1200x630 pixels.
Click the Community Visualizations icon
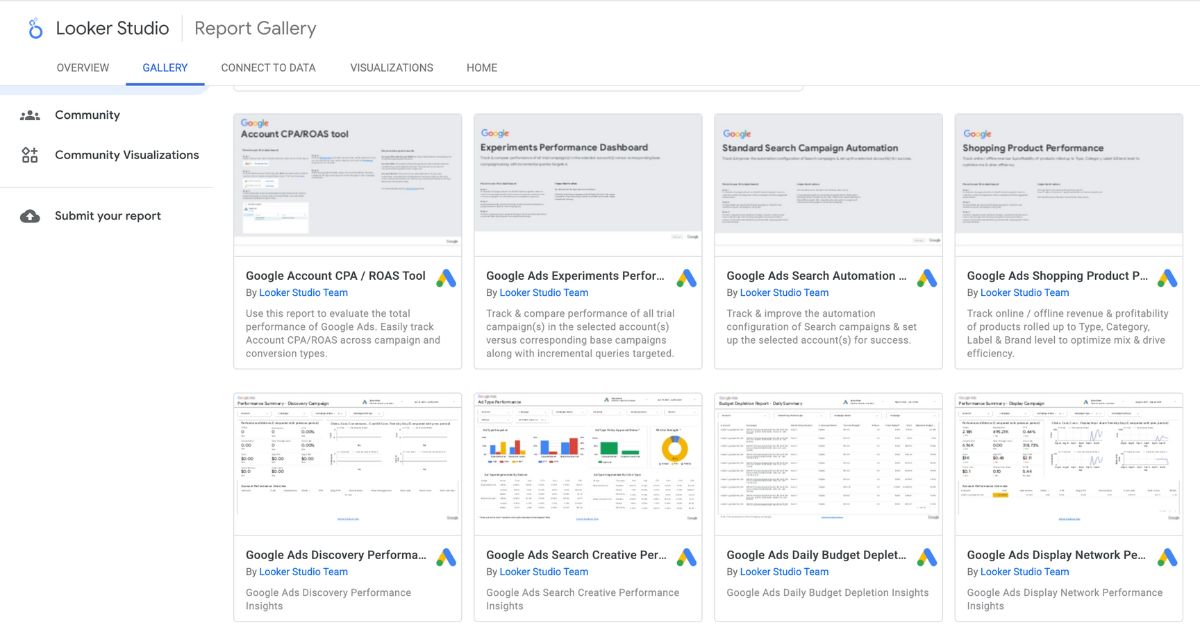pyautogui.click(x=30, y=155)
